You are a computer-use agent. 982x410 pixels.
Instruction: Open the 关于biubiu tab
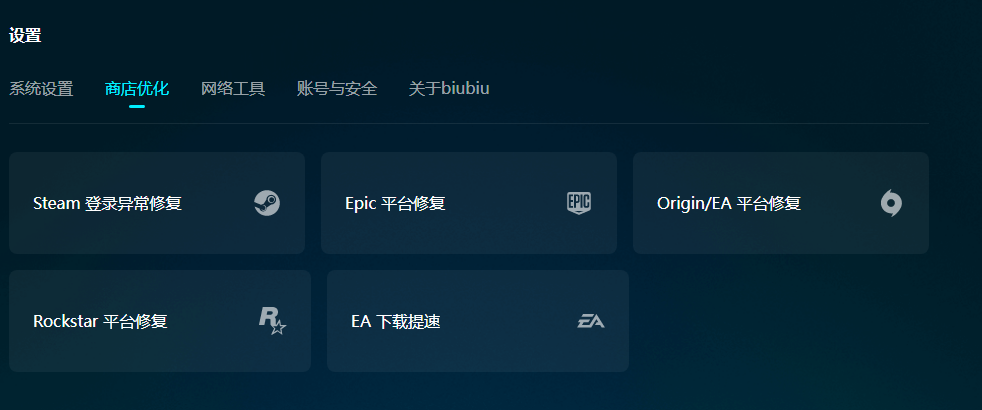tap(449, 89)
